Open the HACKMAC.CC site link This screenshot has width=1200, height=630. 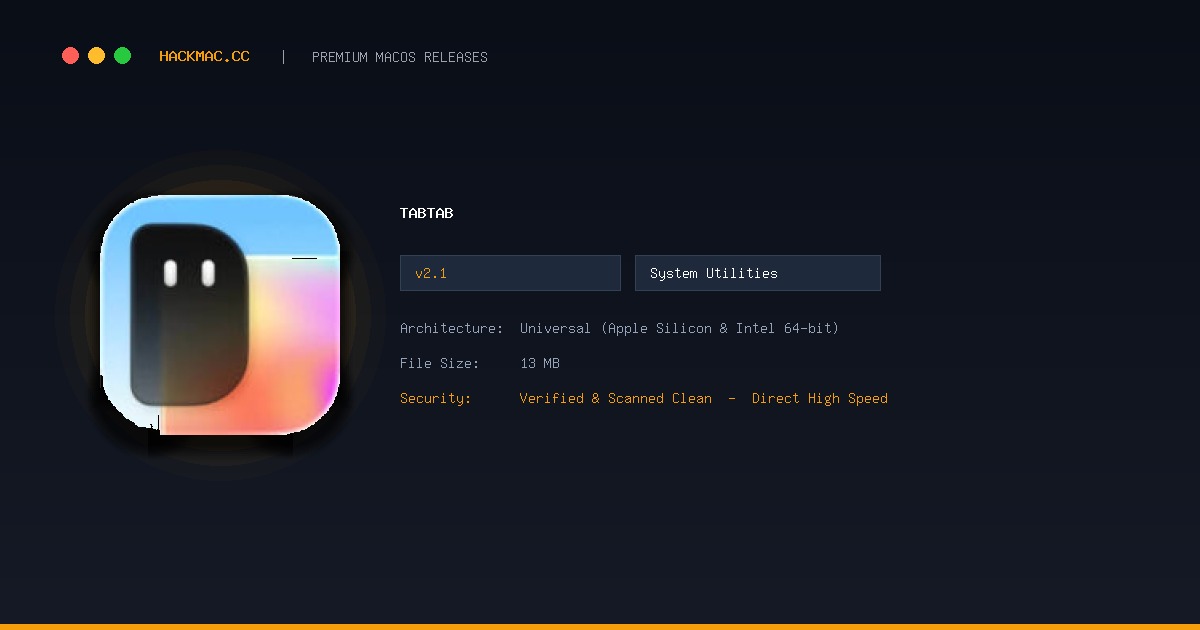(x=204, y=57)
